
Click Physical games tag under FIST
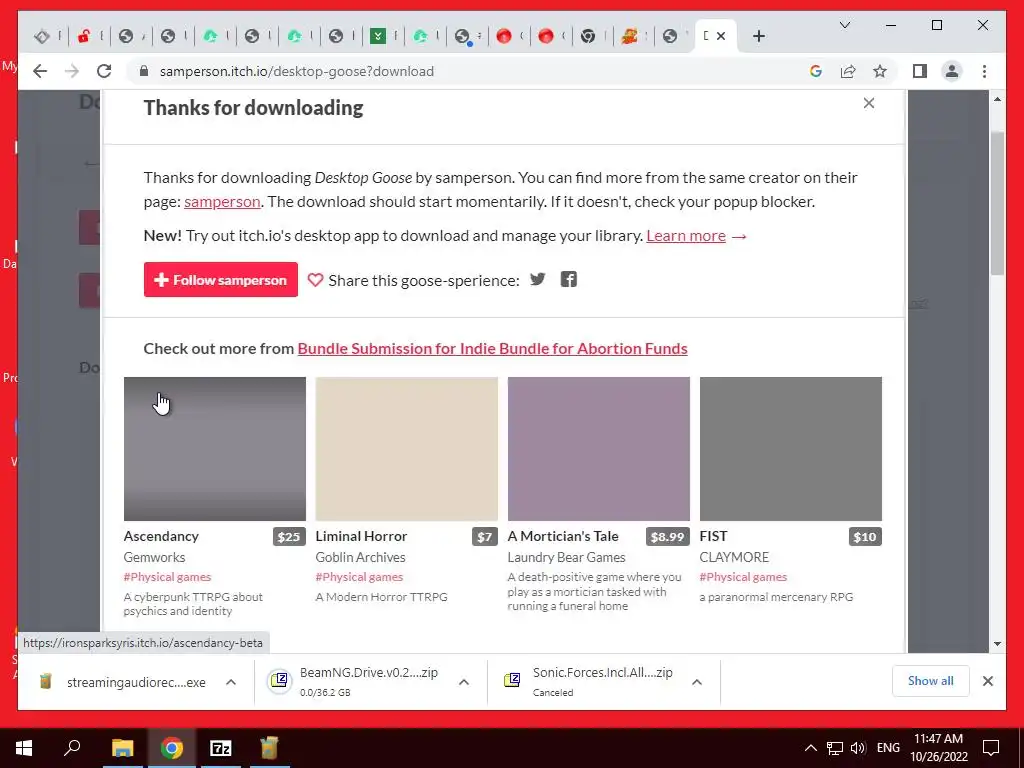743,577
